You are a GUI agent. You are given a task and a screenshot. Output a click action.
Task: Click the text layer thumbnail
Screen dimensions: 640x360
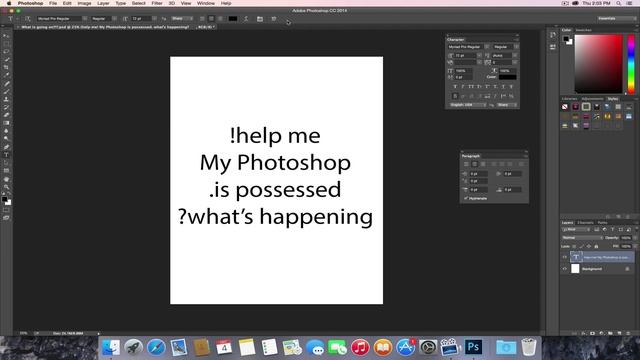[x=576, y=257]
